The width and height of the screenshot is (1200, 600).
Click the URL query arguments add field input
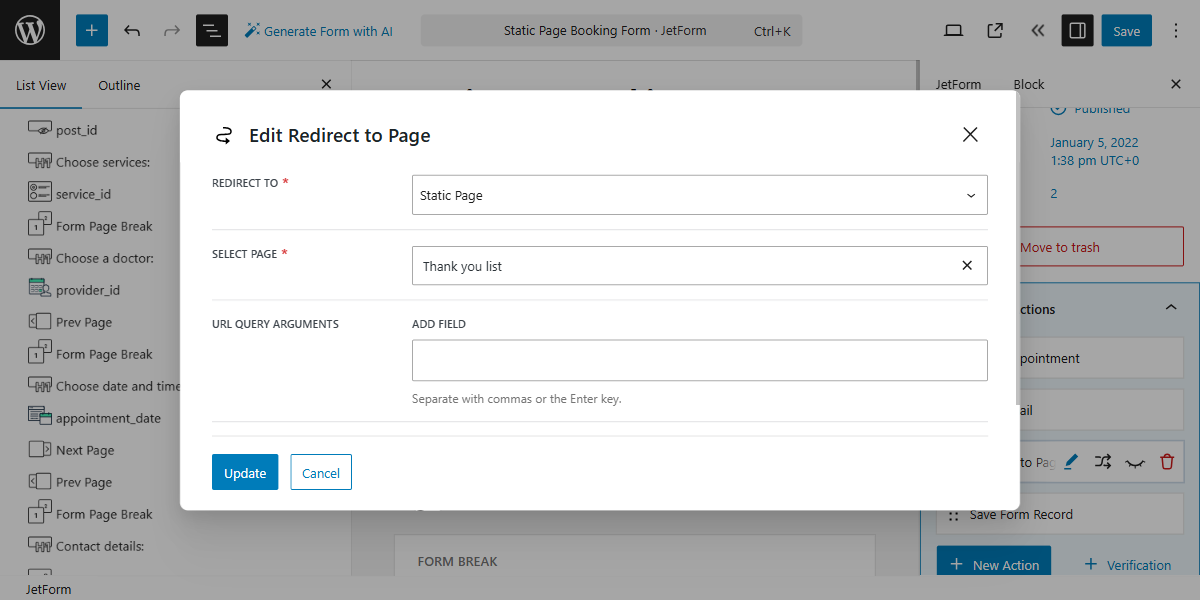[699, 360]
